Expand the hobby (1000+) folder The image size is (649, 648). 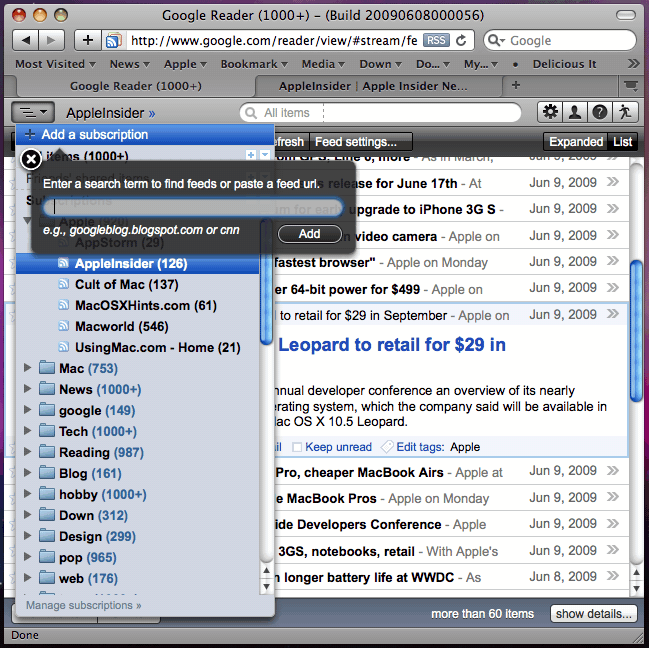click(x=27, y=494)
